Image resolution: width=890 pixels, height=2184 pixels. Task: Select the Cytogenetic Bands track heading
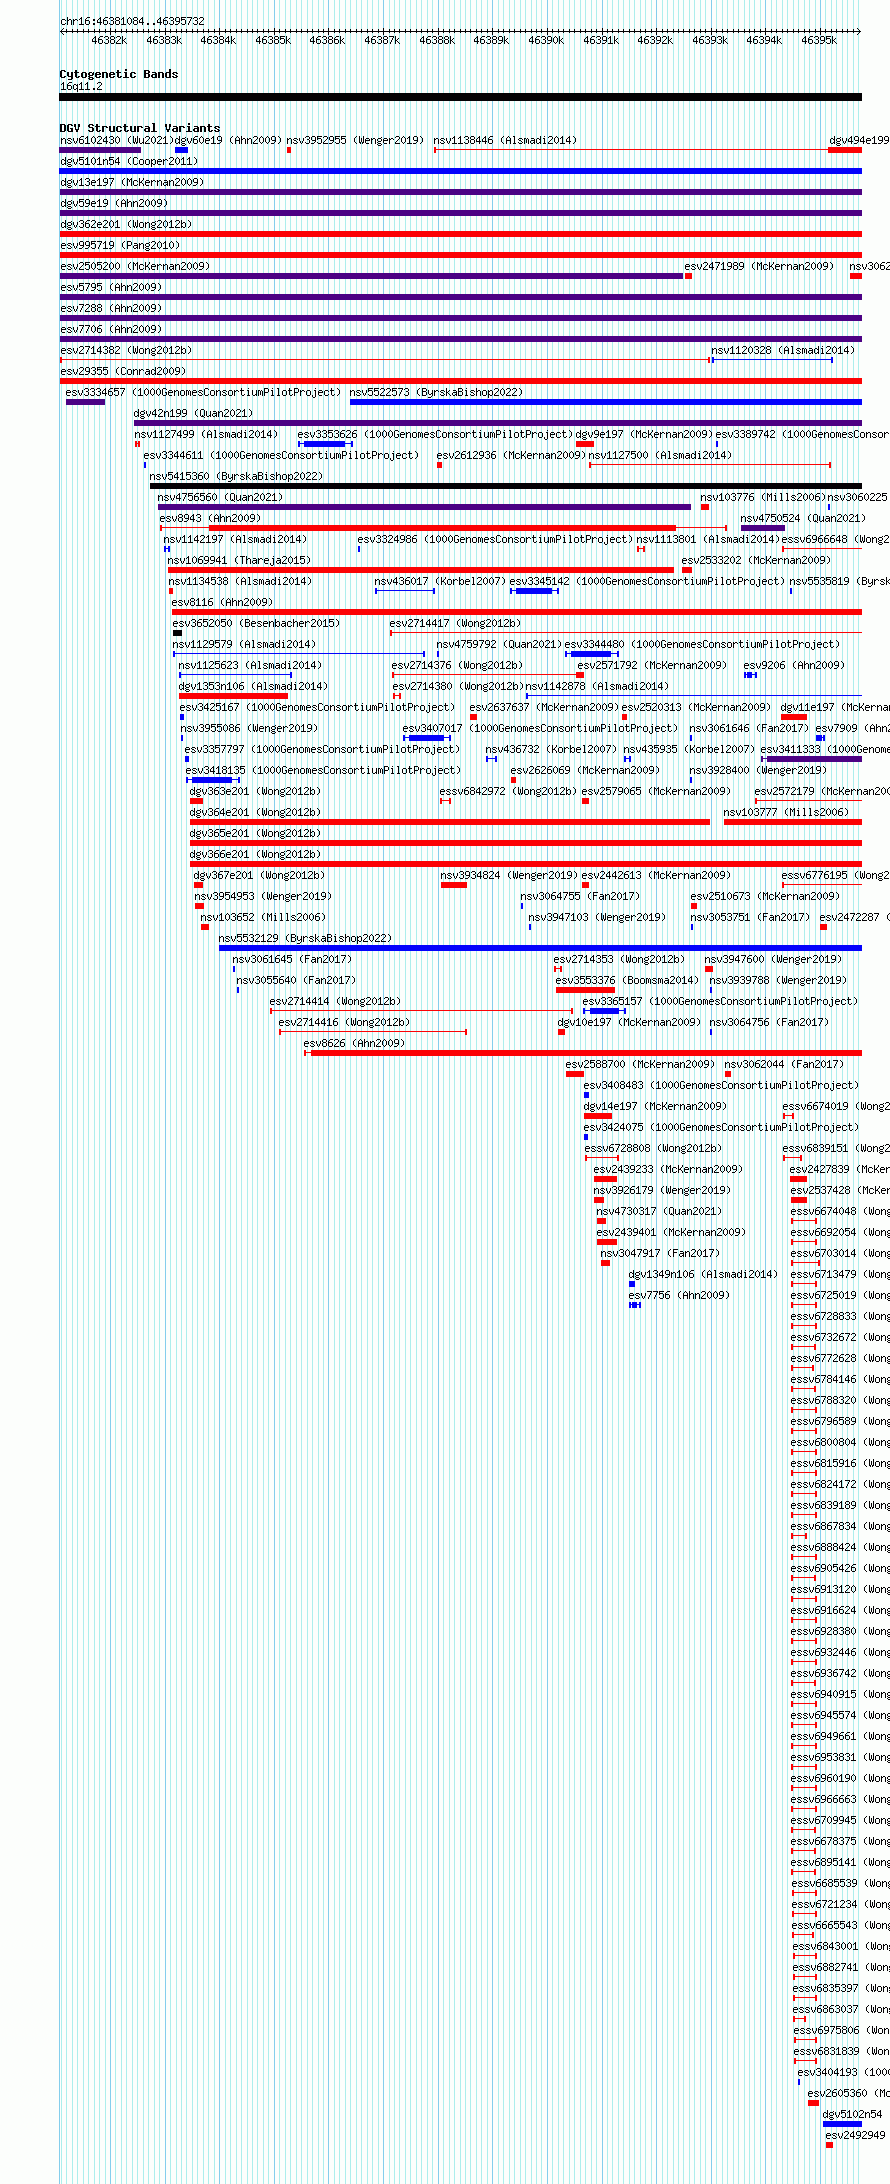(x=119, y=74)
